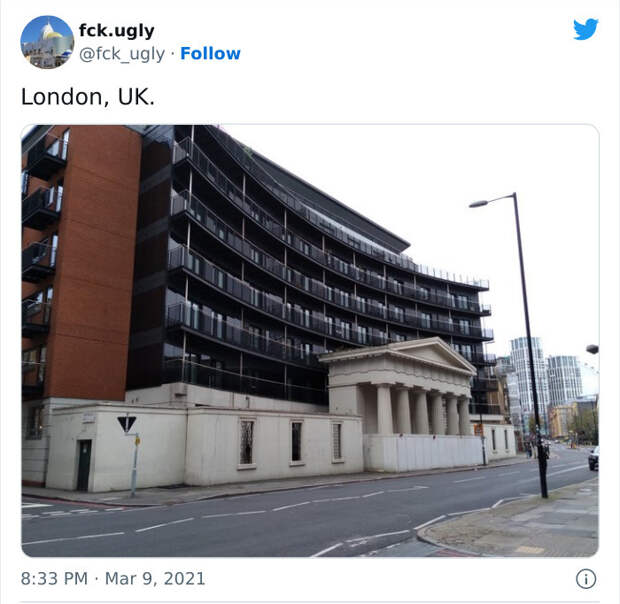Click the blue Twitter bird logo
Viewport: 620px width, 604px height.
[x=586, y=29]
